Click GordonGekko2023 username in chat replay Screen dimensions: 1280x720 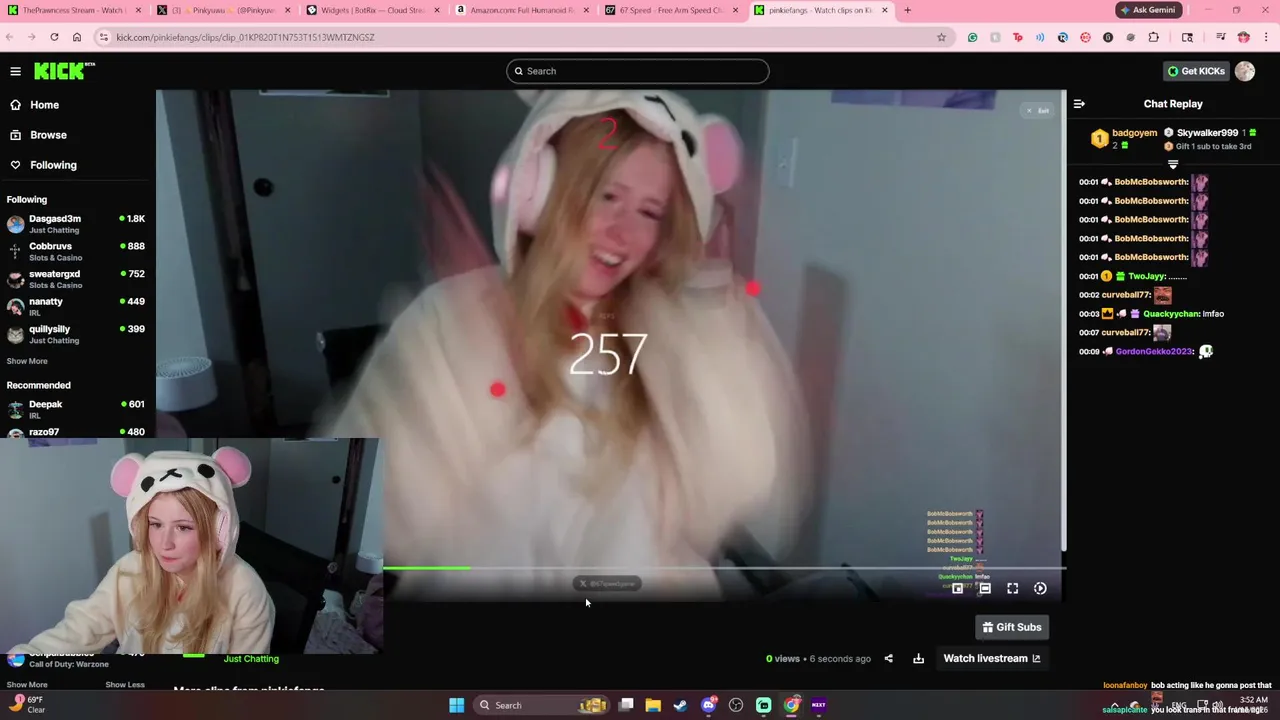click(x=1154, y=352)
